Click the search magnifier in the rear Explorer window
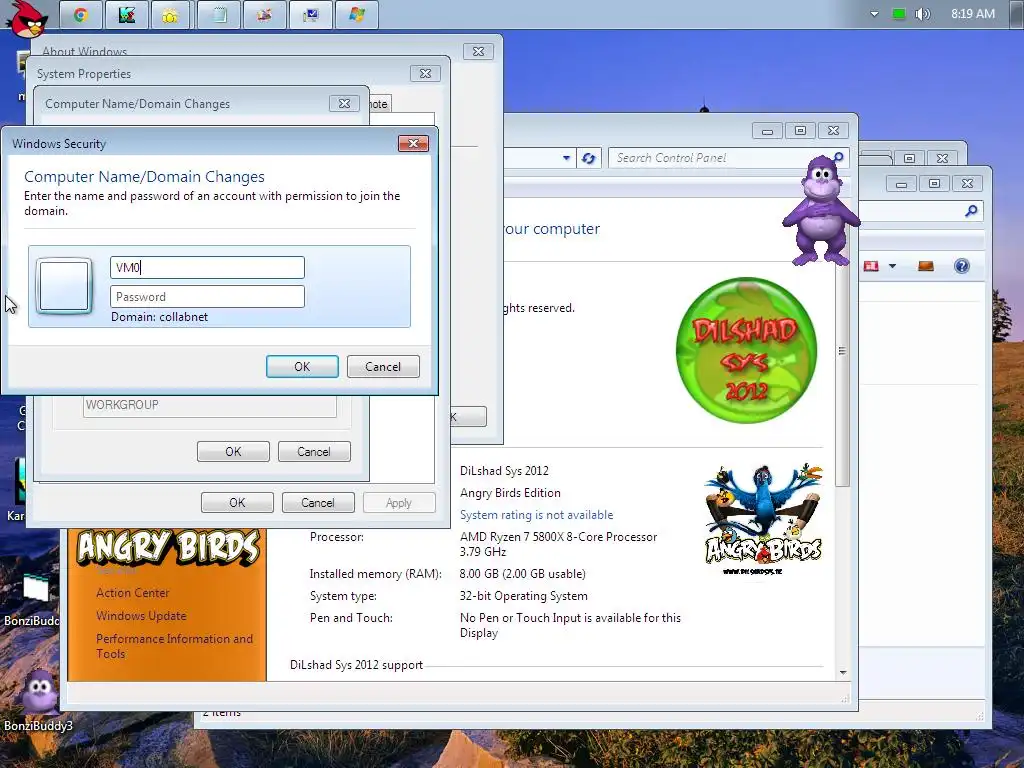 pyautogui.click(x=971, y=210)
